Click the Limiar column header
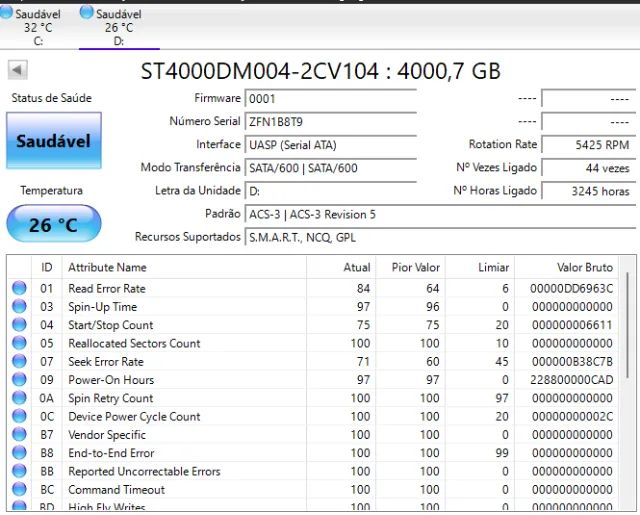This screenshot has width=640, height=515. point(480,267)
